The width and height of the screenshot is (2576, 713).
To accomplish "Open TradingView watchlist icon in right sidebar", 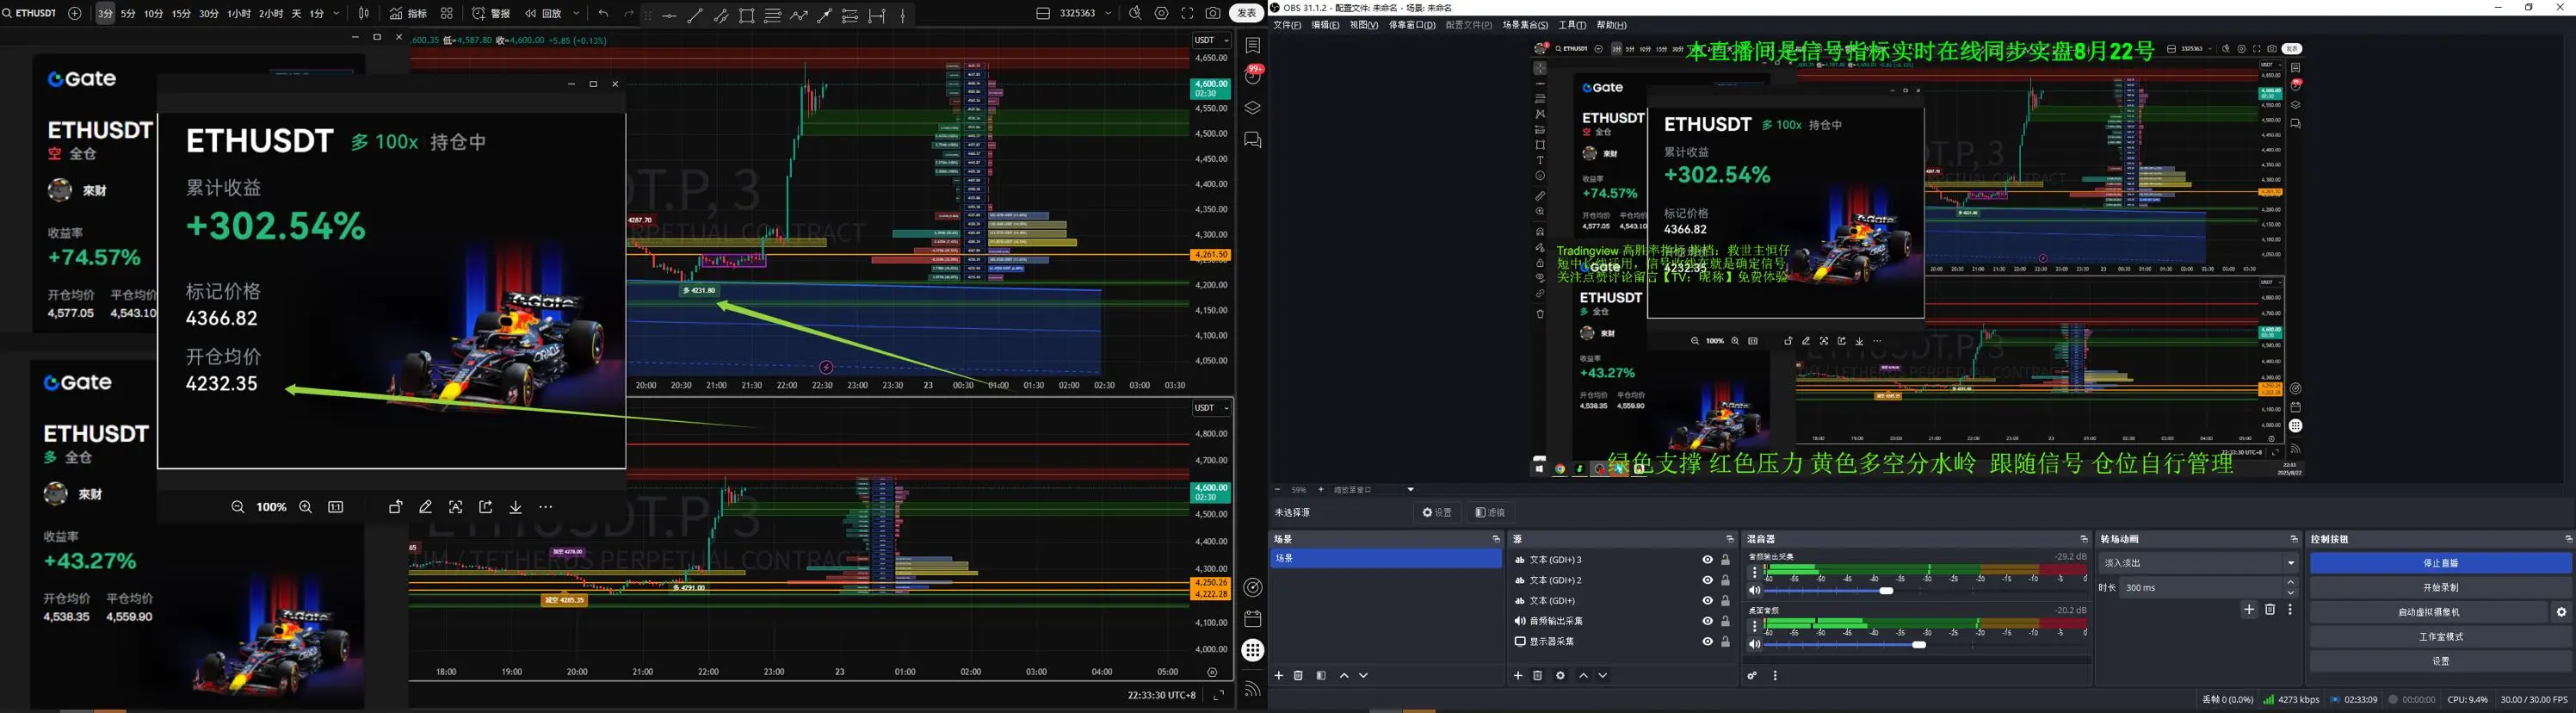I will pyautogui.click(x=1252, y=45).
